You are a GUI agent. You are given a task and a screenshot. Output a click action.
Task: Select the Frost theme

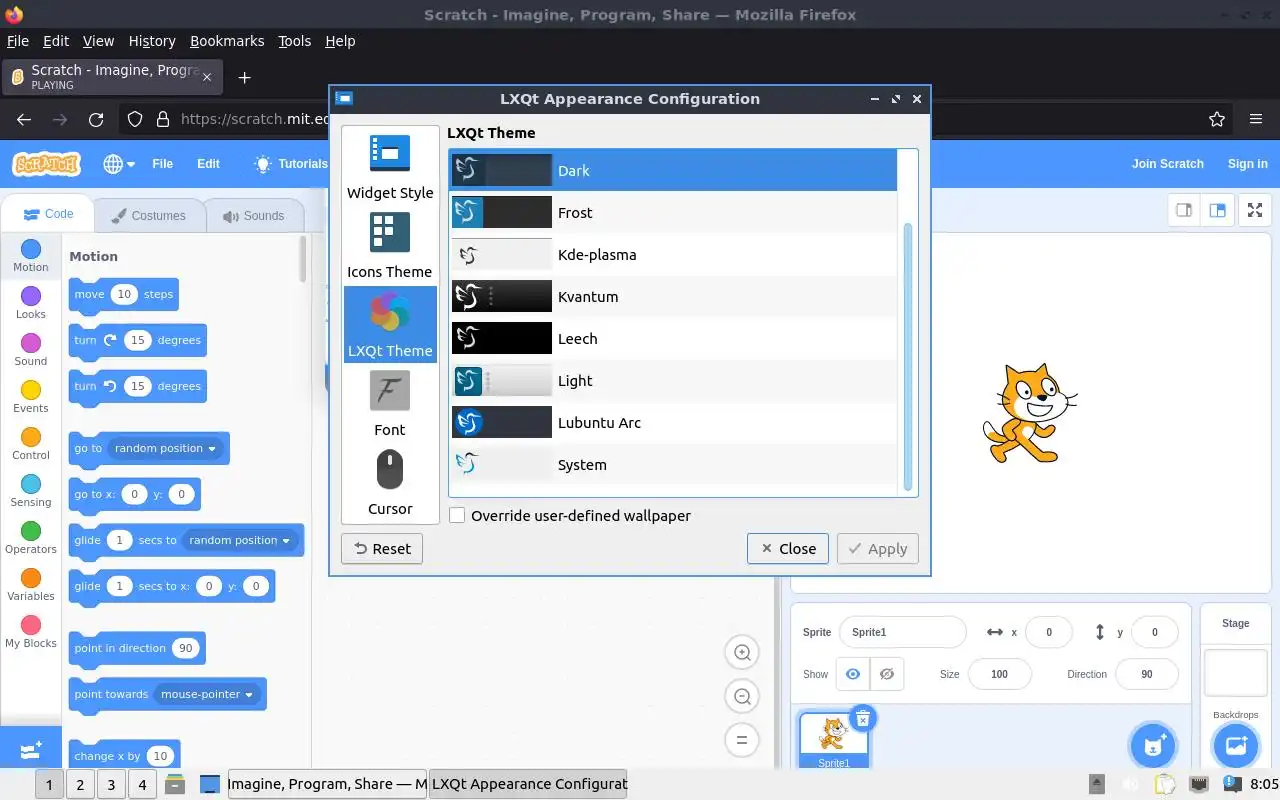[x=673, y=212]
